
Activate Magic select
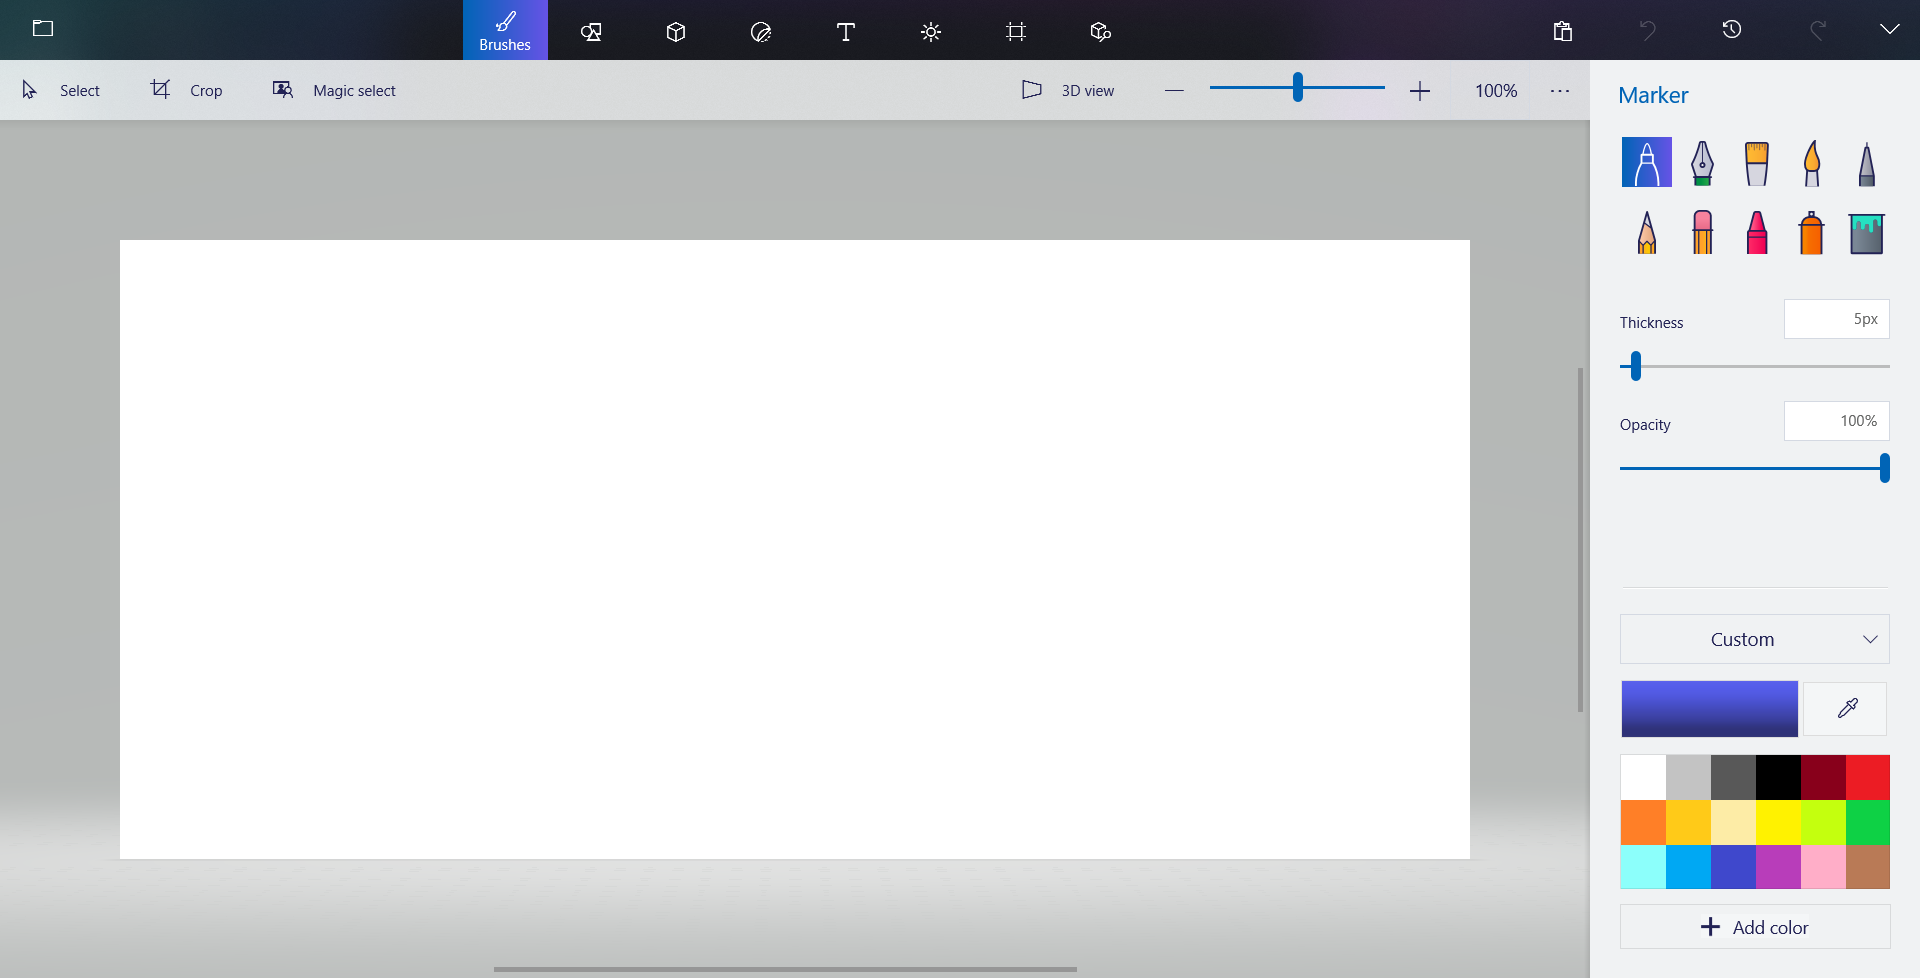(x=334, y=90)
